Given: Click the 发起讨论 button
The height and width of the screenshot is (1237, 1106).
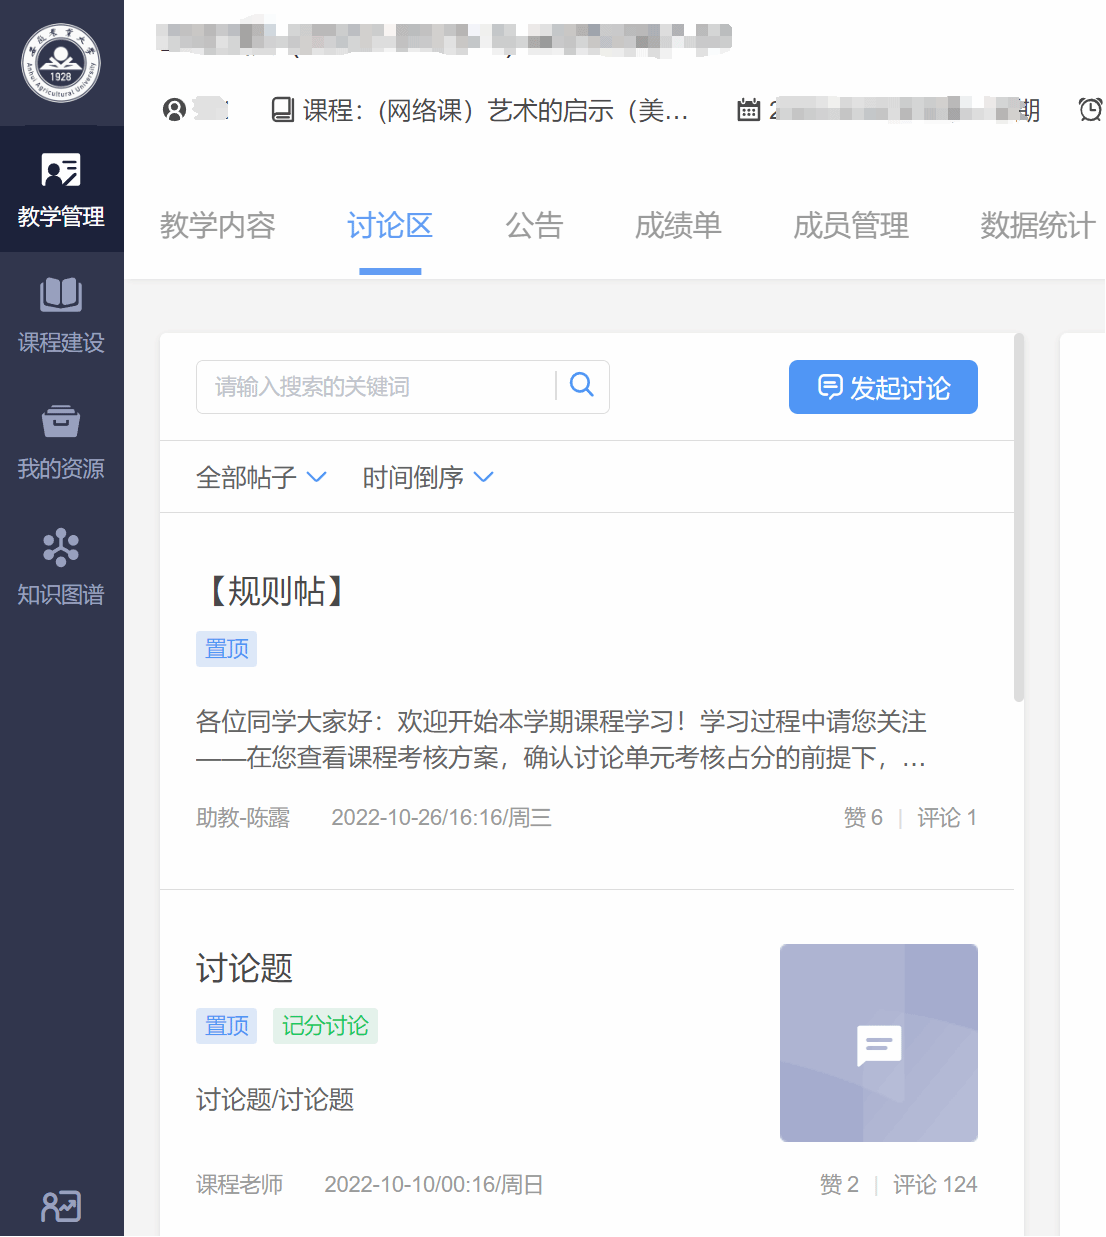Looking at the screenshot, I should 883,387.
